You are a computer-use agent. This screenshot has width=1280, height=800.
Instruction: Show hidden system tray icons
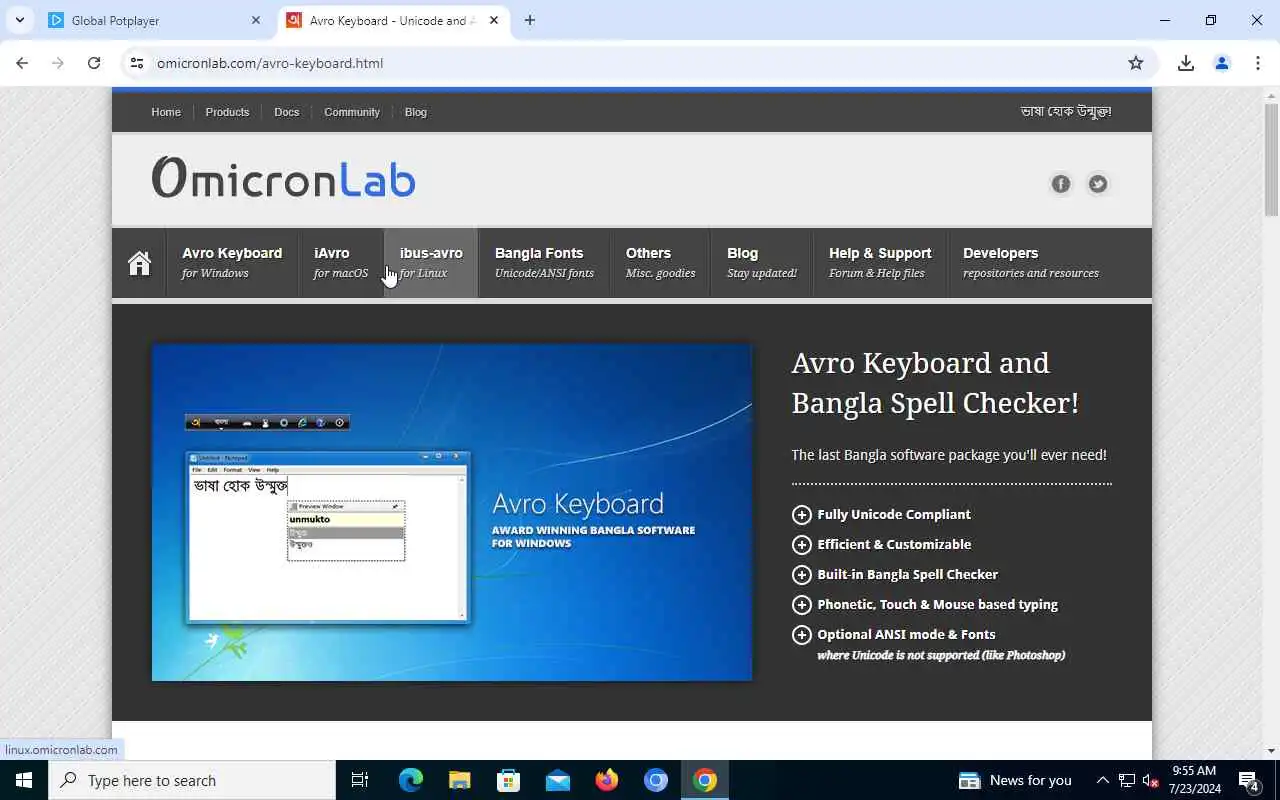tap(1102, 780)
